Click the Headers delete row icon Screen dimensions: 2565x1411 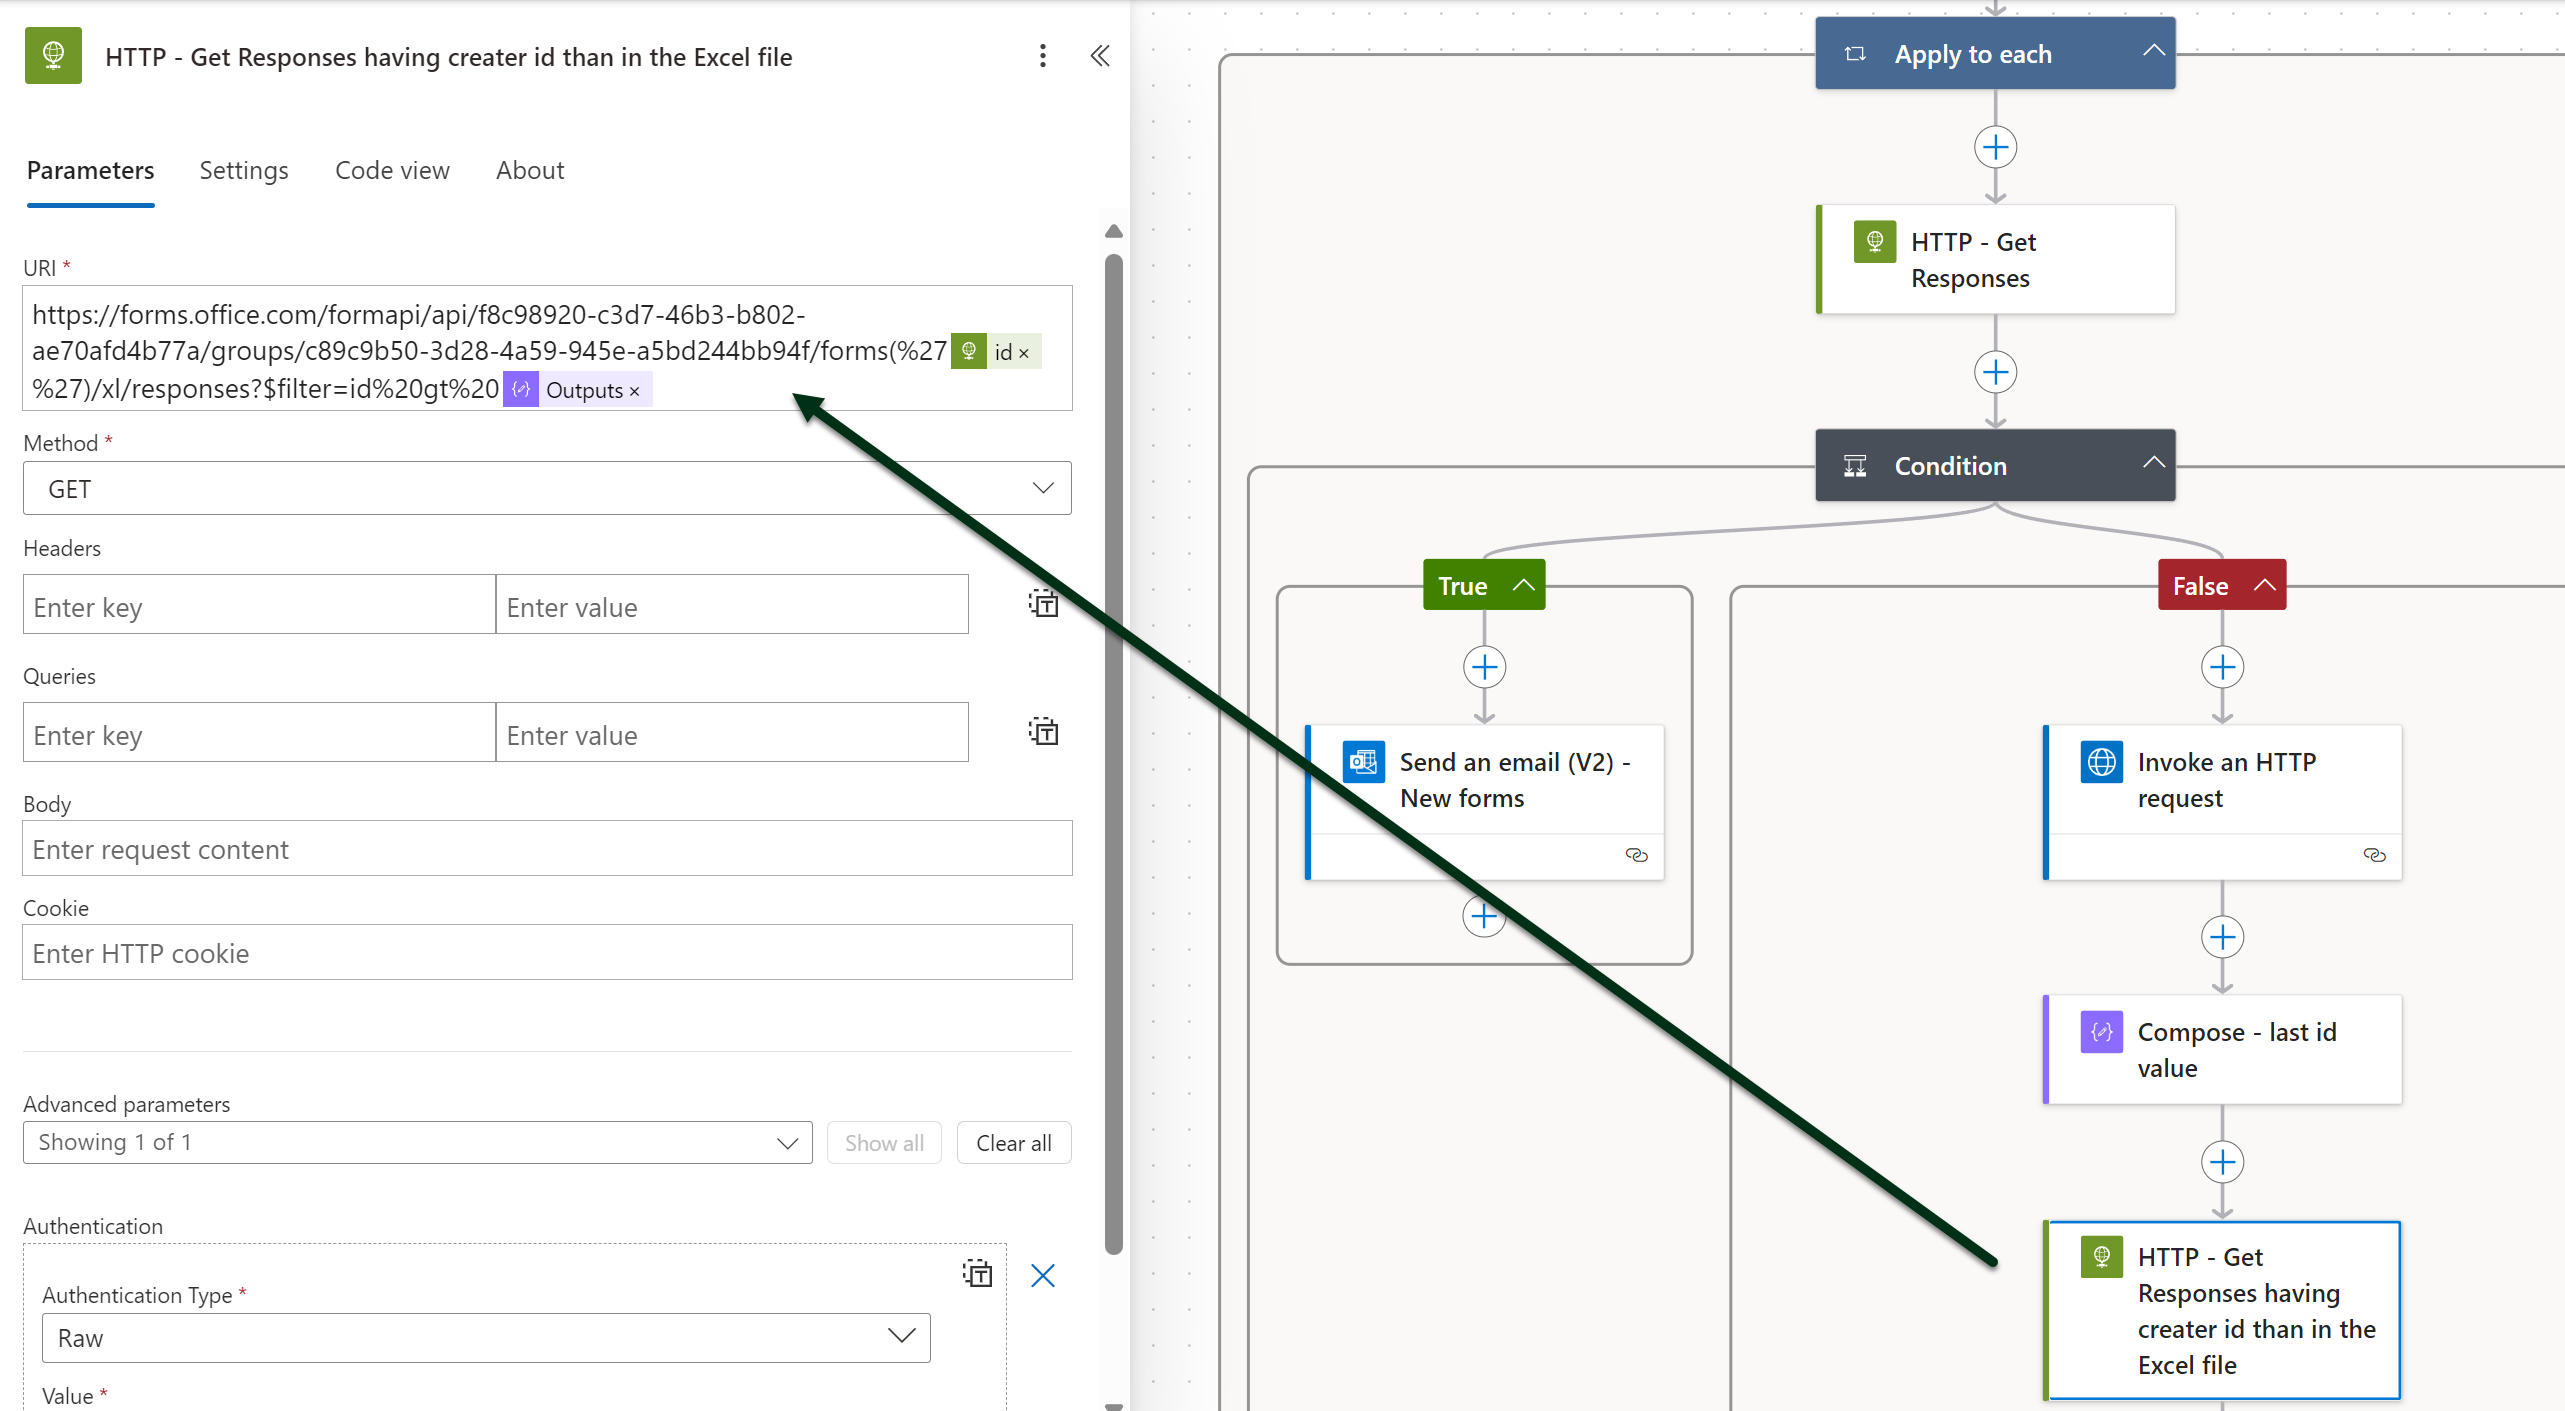1043,604
